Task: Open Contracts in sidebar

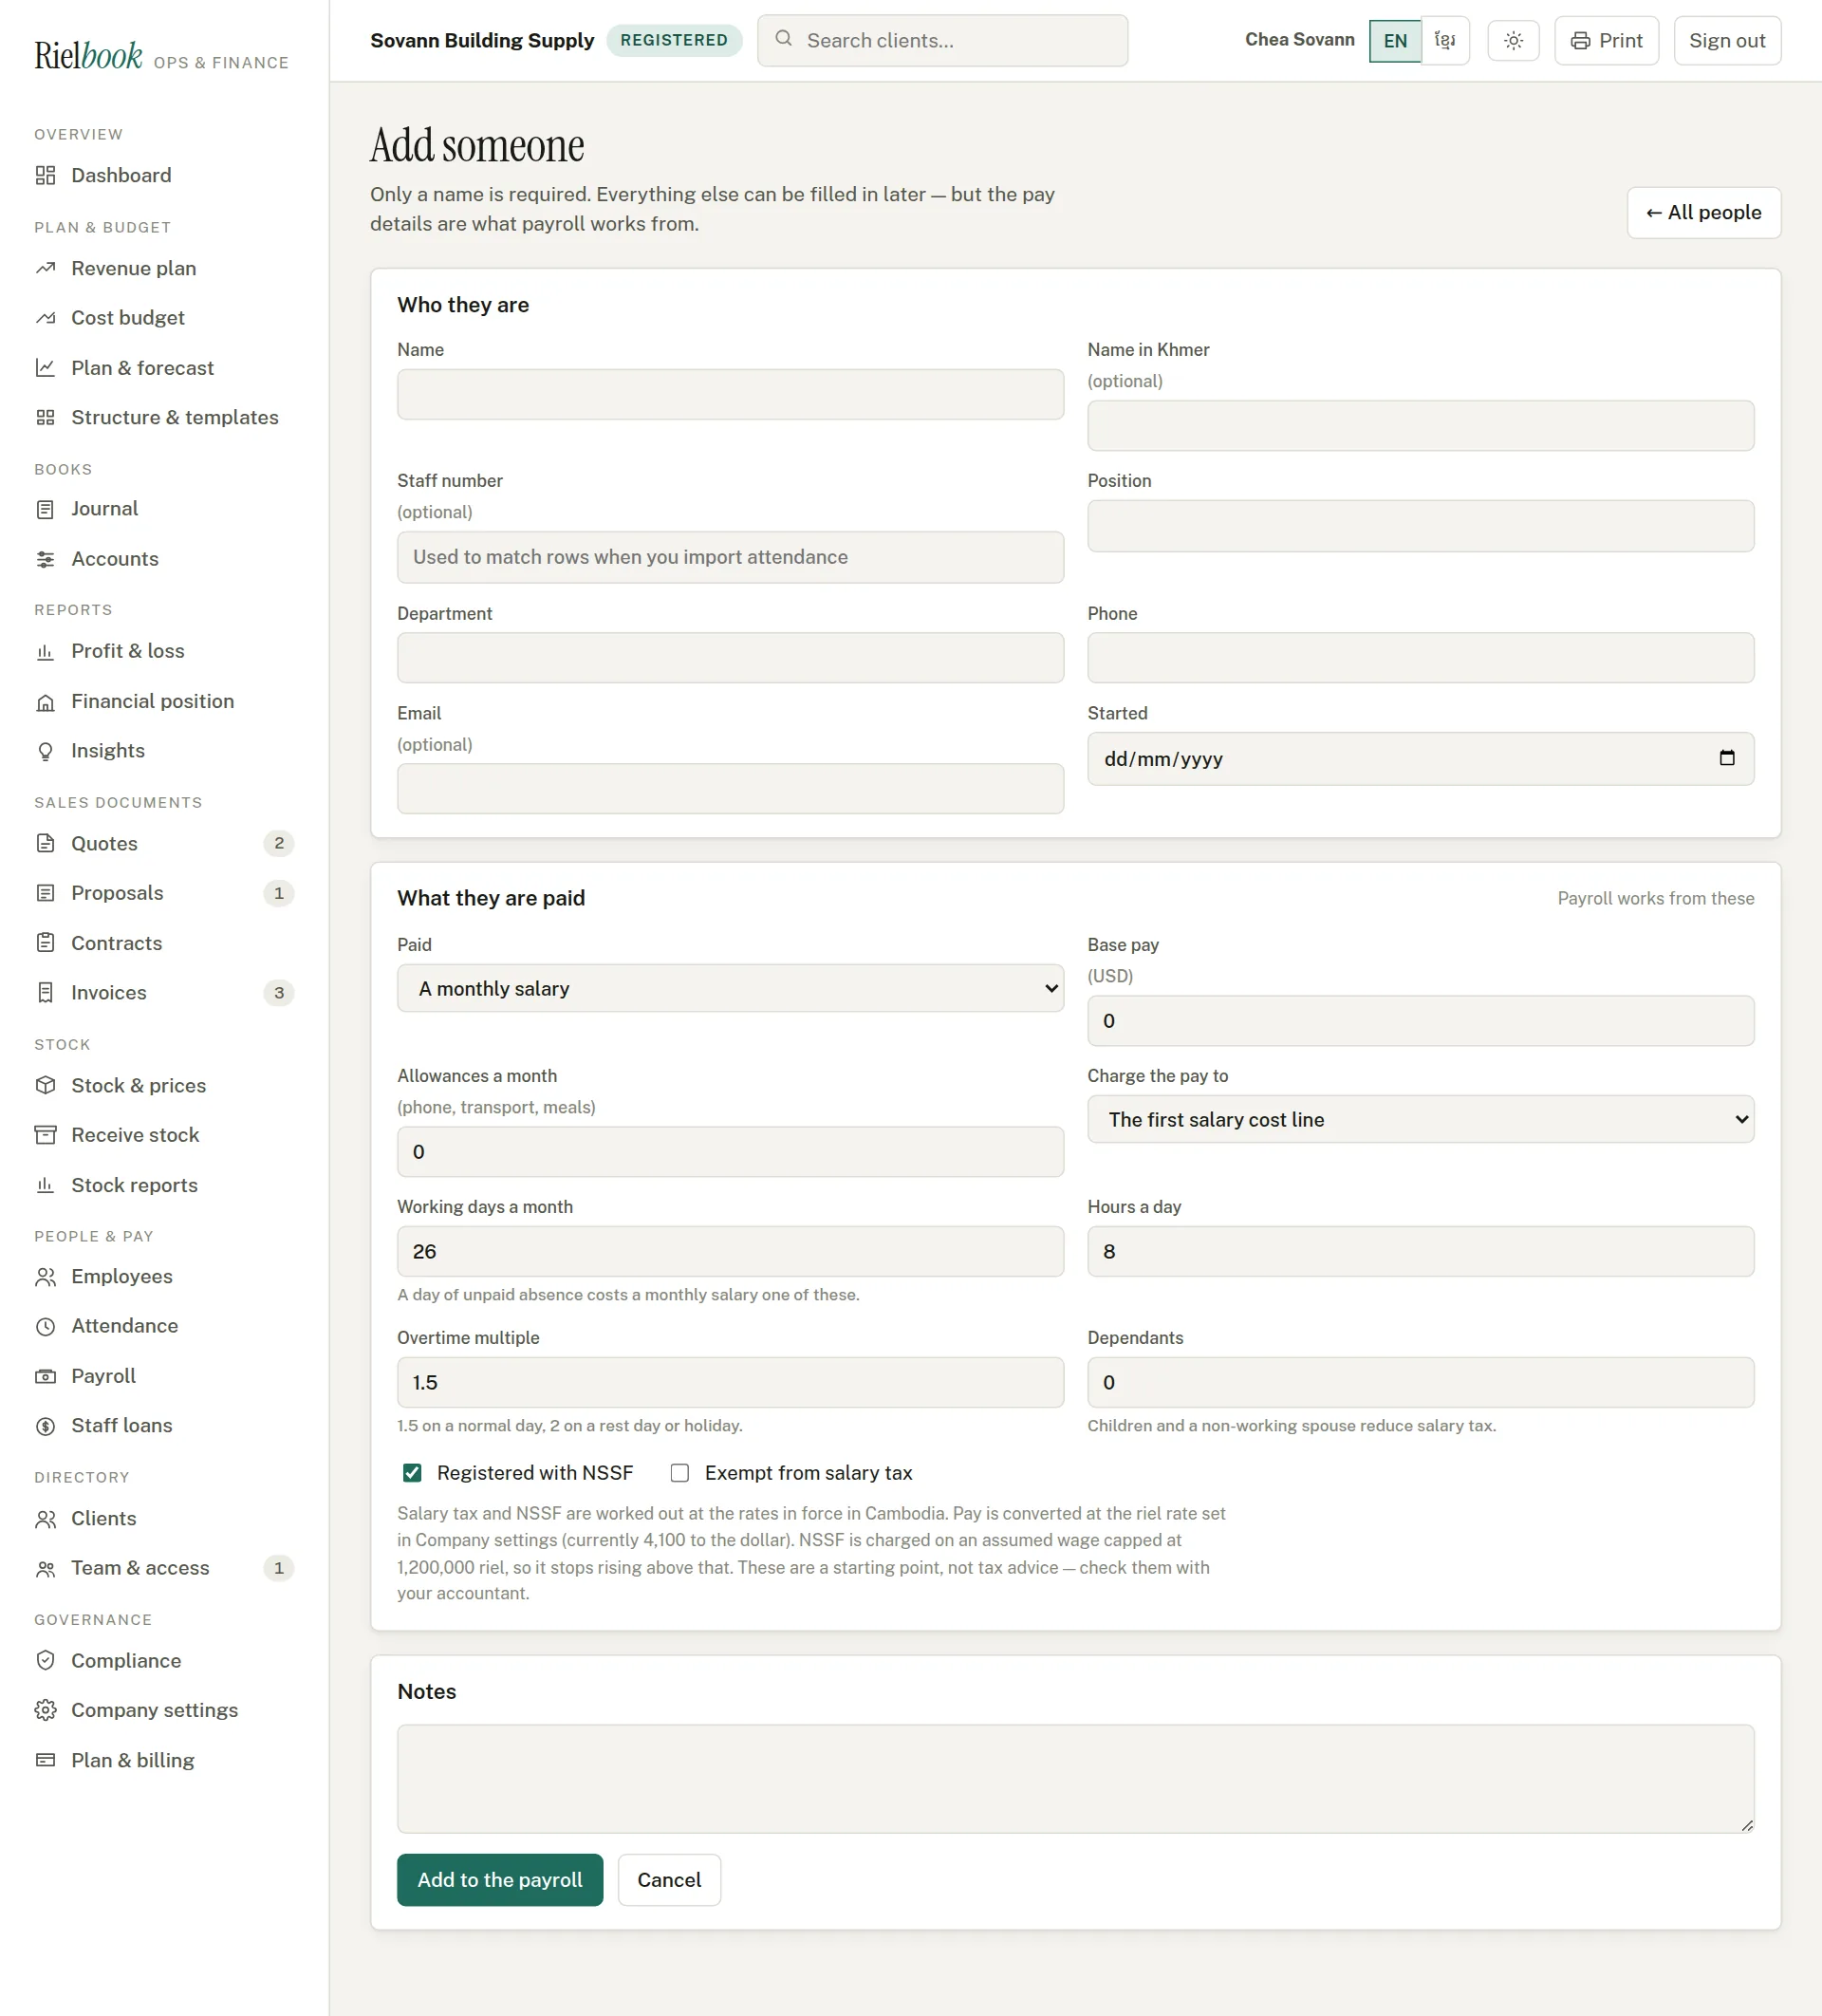Action: click(x=164, y=944)
